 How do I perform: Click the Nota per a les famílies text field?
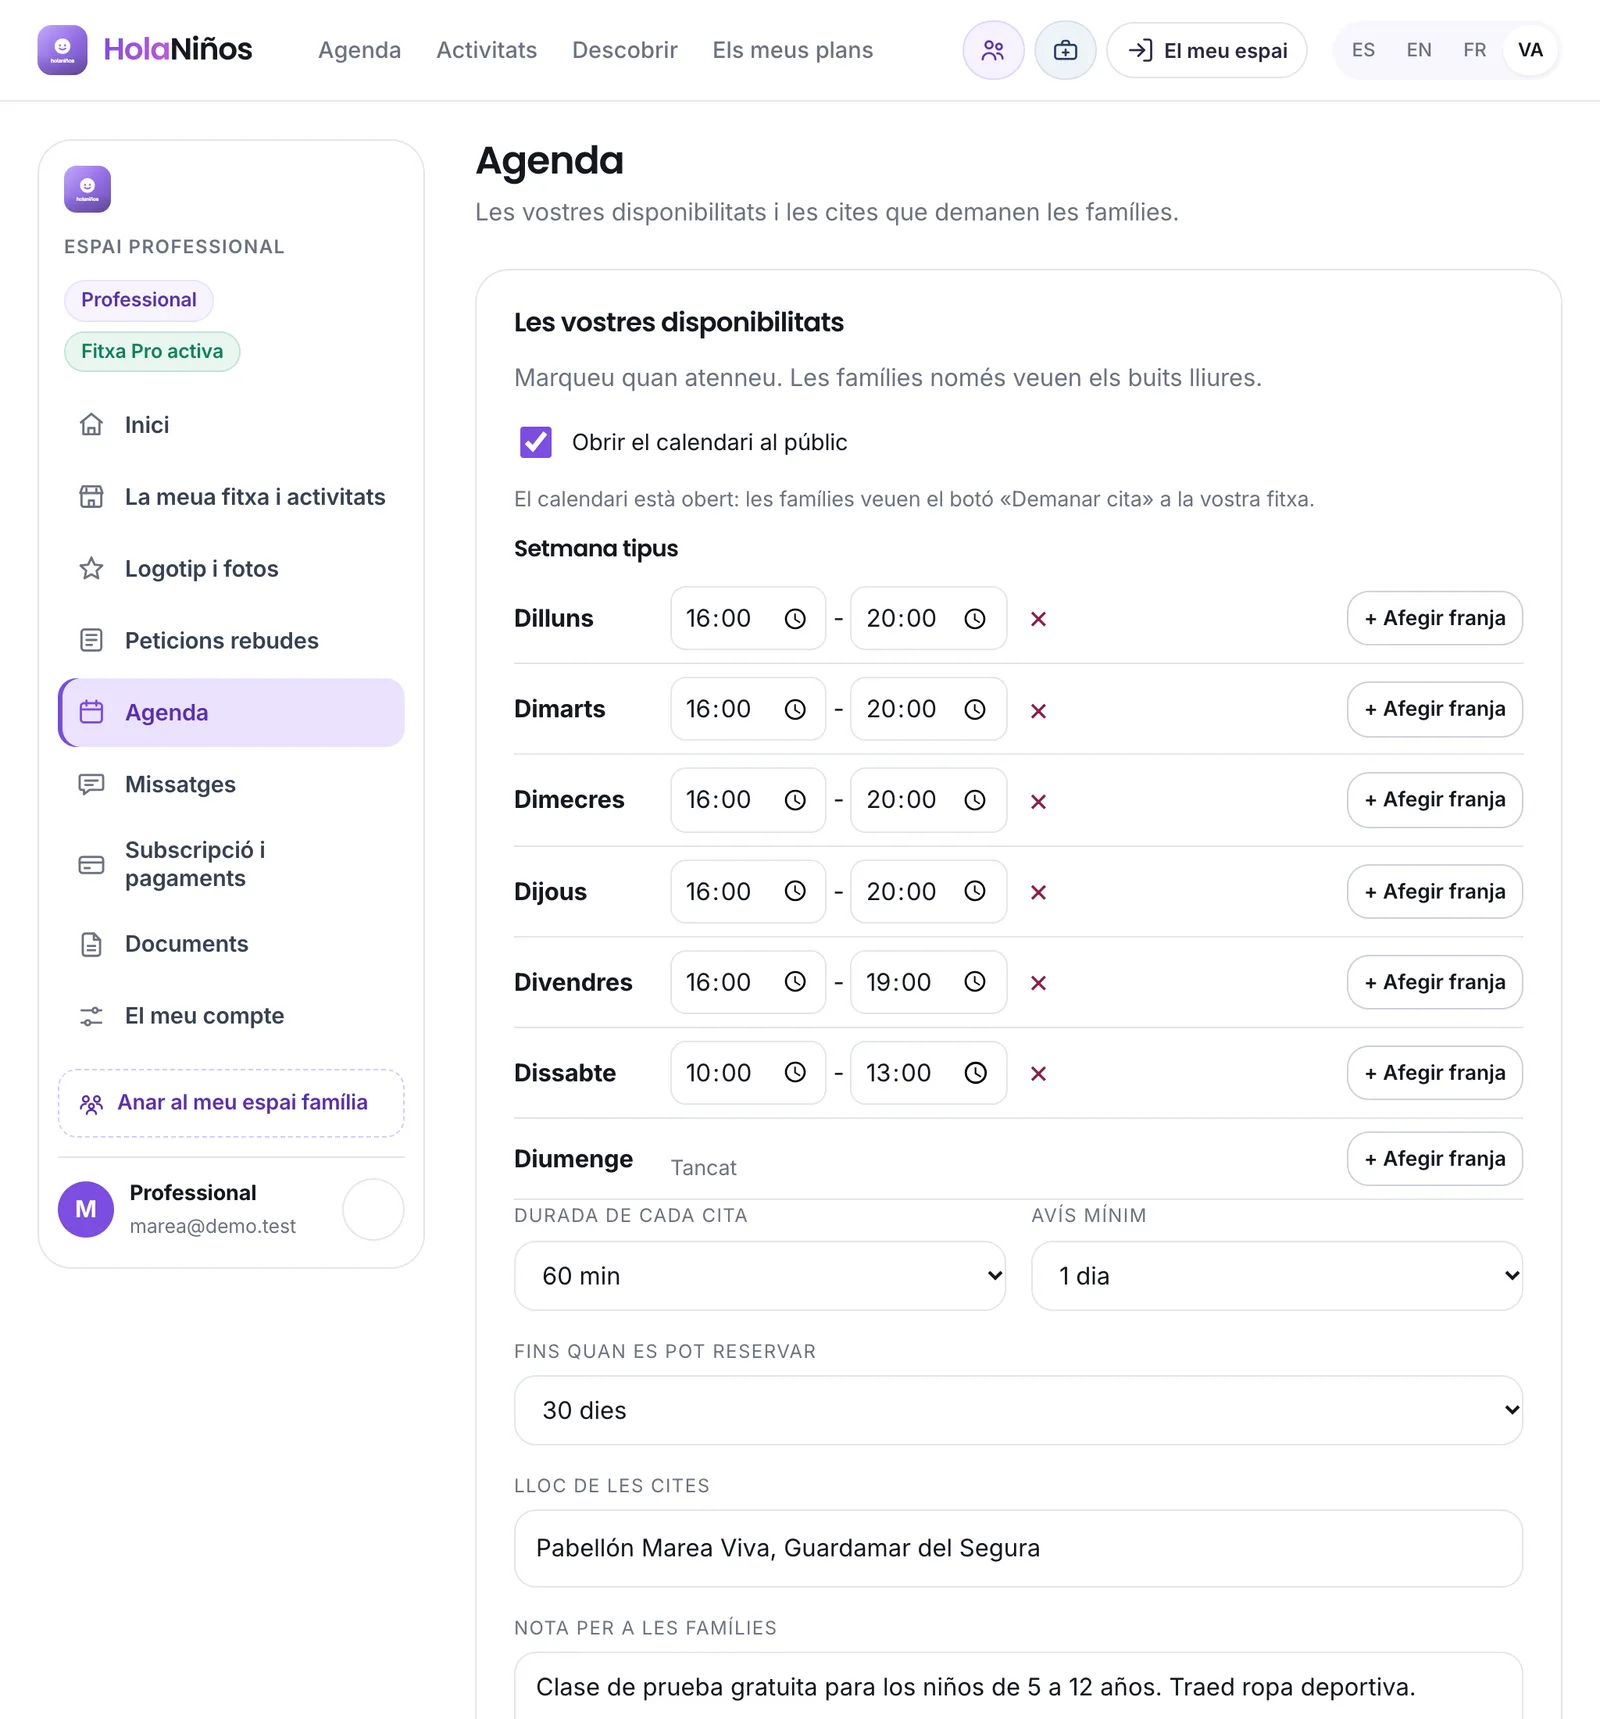[x=1018, y=1686]
